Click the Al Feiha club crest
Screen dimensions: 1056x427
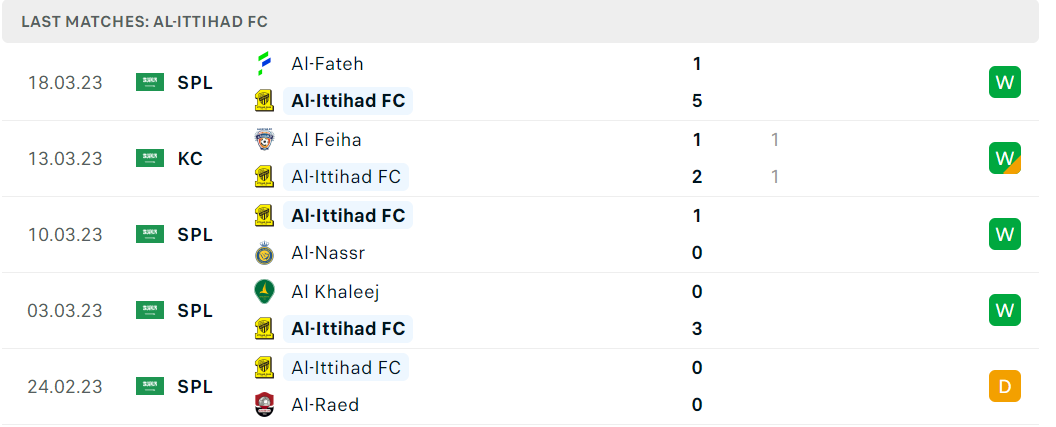pos(264,139)
